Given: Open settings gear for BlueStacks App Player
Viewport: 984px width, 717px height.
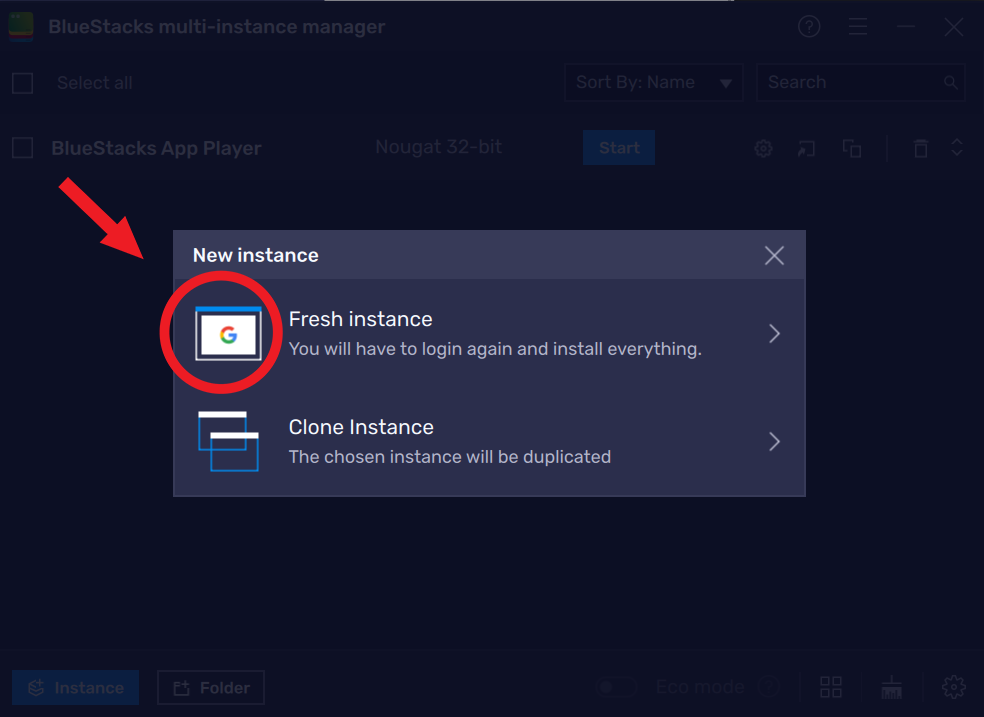Looking at the screenshot, I should [x=763, y=149].
